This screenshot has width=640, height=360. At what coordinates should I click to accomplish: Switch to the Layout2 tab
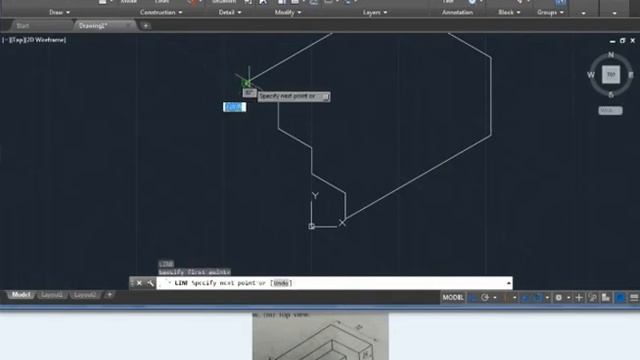click(85, 295)
